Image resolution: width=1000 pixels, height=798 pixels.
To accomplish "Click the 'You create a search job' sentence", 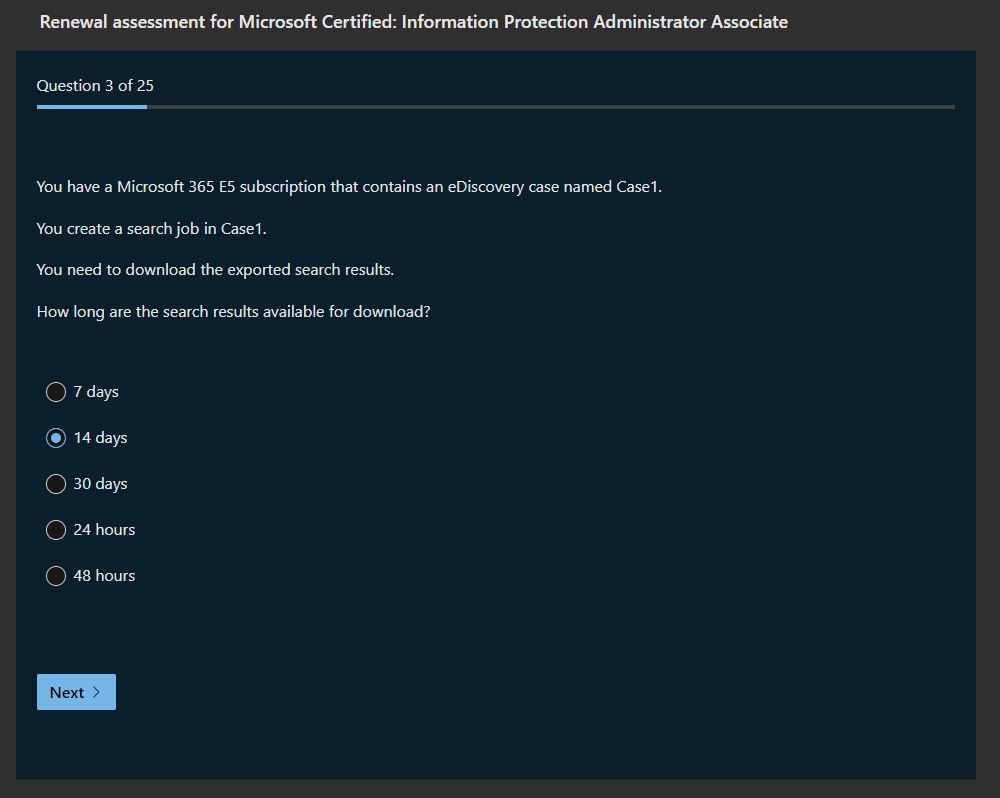I will coord(151,229).
